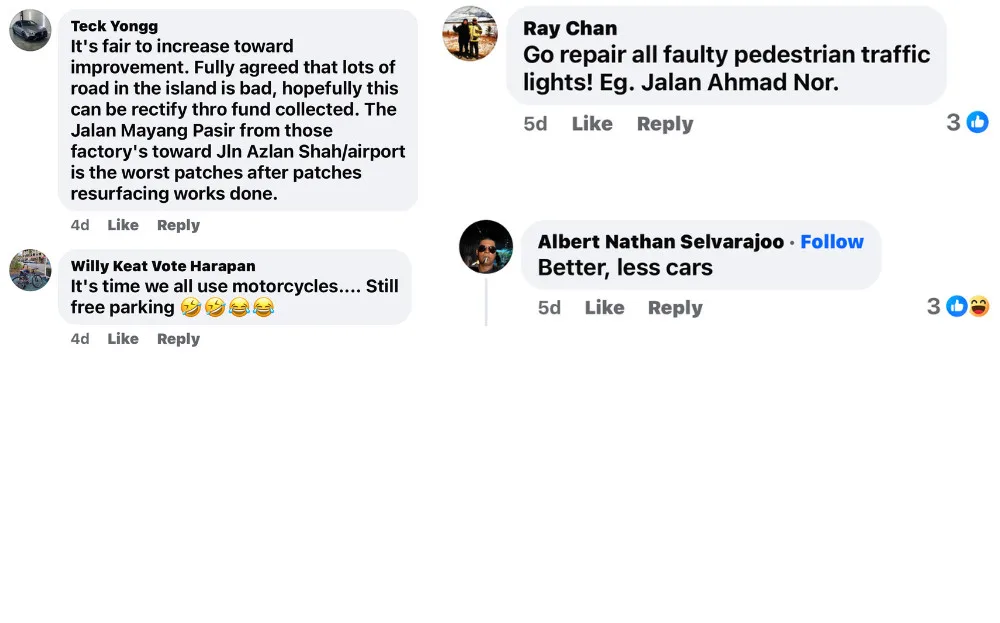Click the like reaction icon on Albert's comment

pyautogui.click(x=957, y=306)
